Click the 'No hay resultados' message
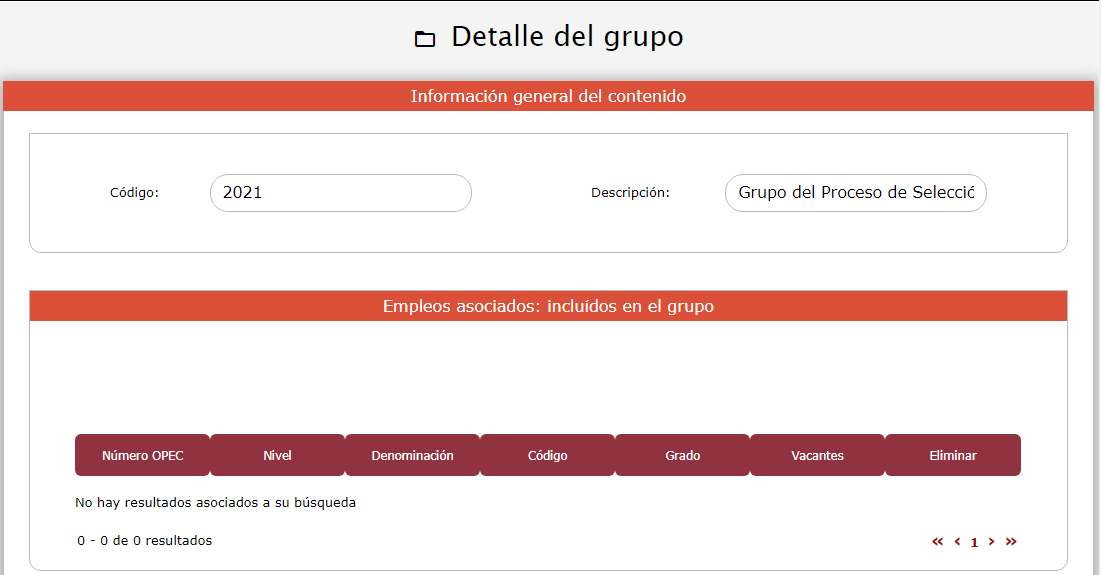 pos(215,503)
